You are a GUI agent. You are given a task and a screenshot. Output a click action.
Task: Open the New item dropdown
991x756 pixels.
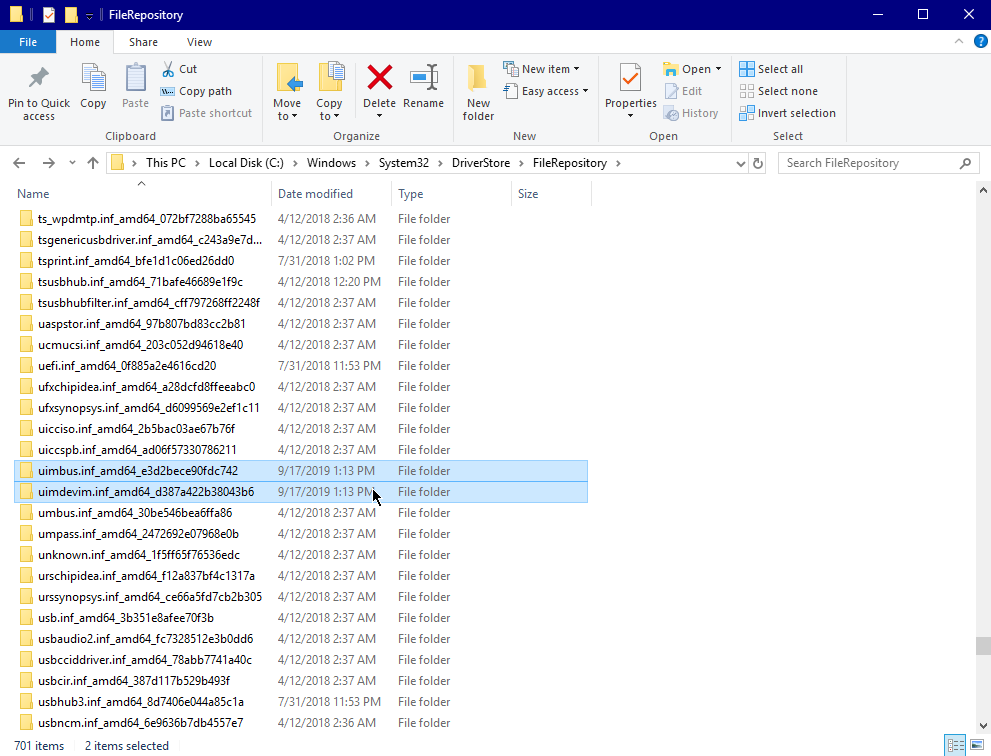click(x=542, y=69)
